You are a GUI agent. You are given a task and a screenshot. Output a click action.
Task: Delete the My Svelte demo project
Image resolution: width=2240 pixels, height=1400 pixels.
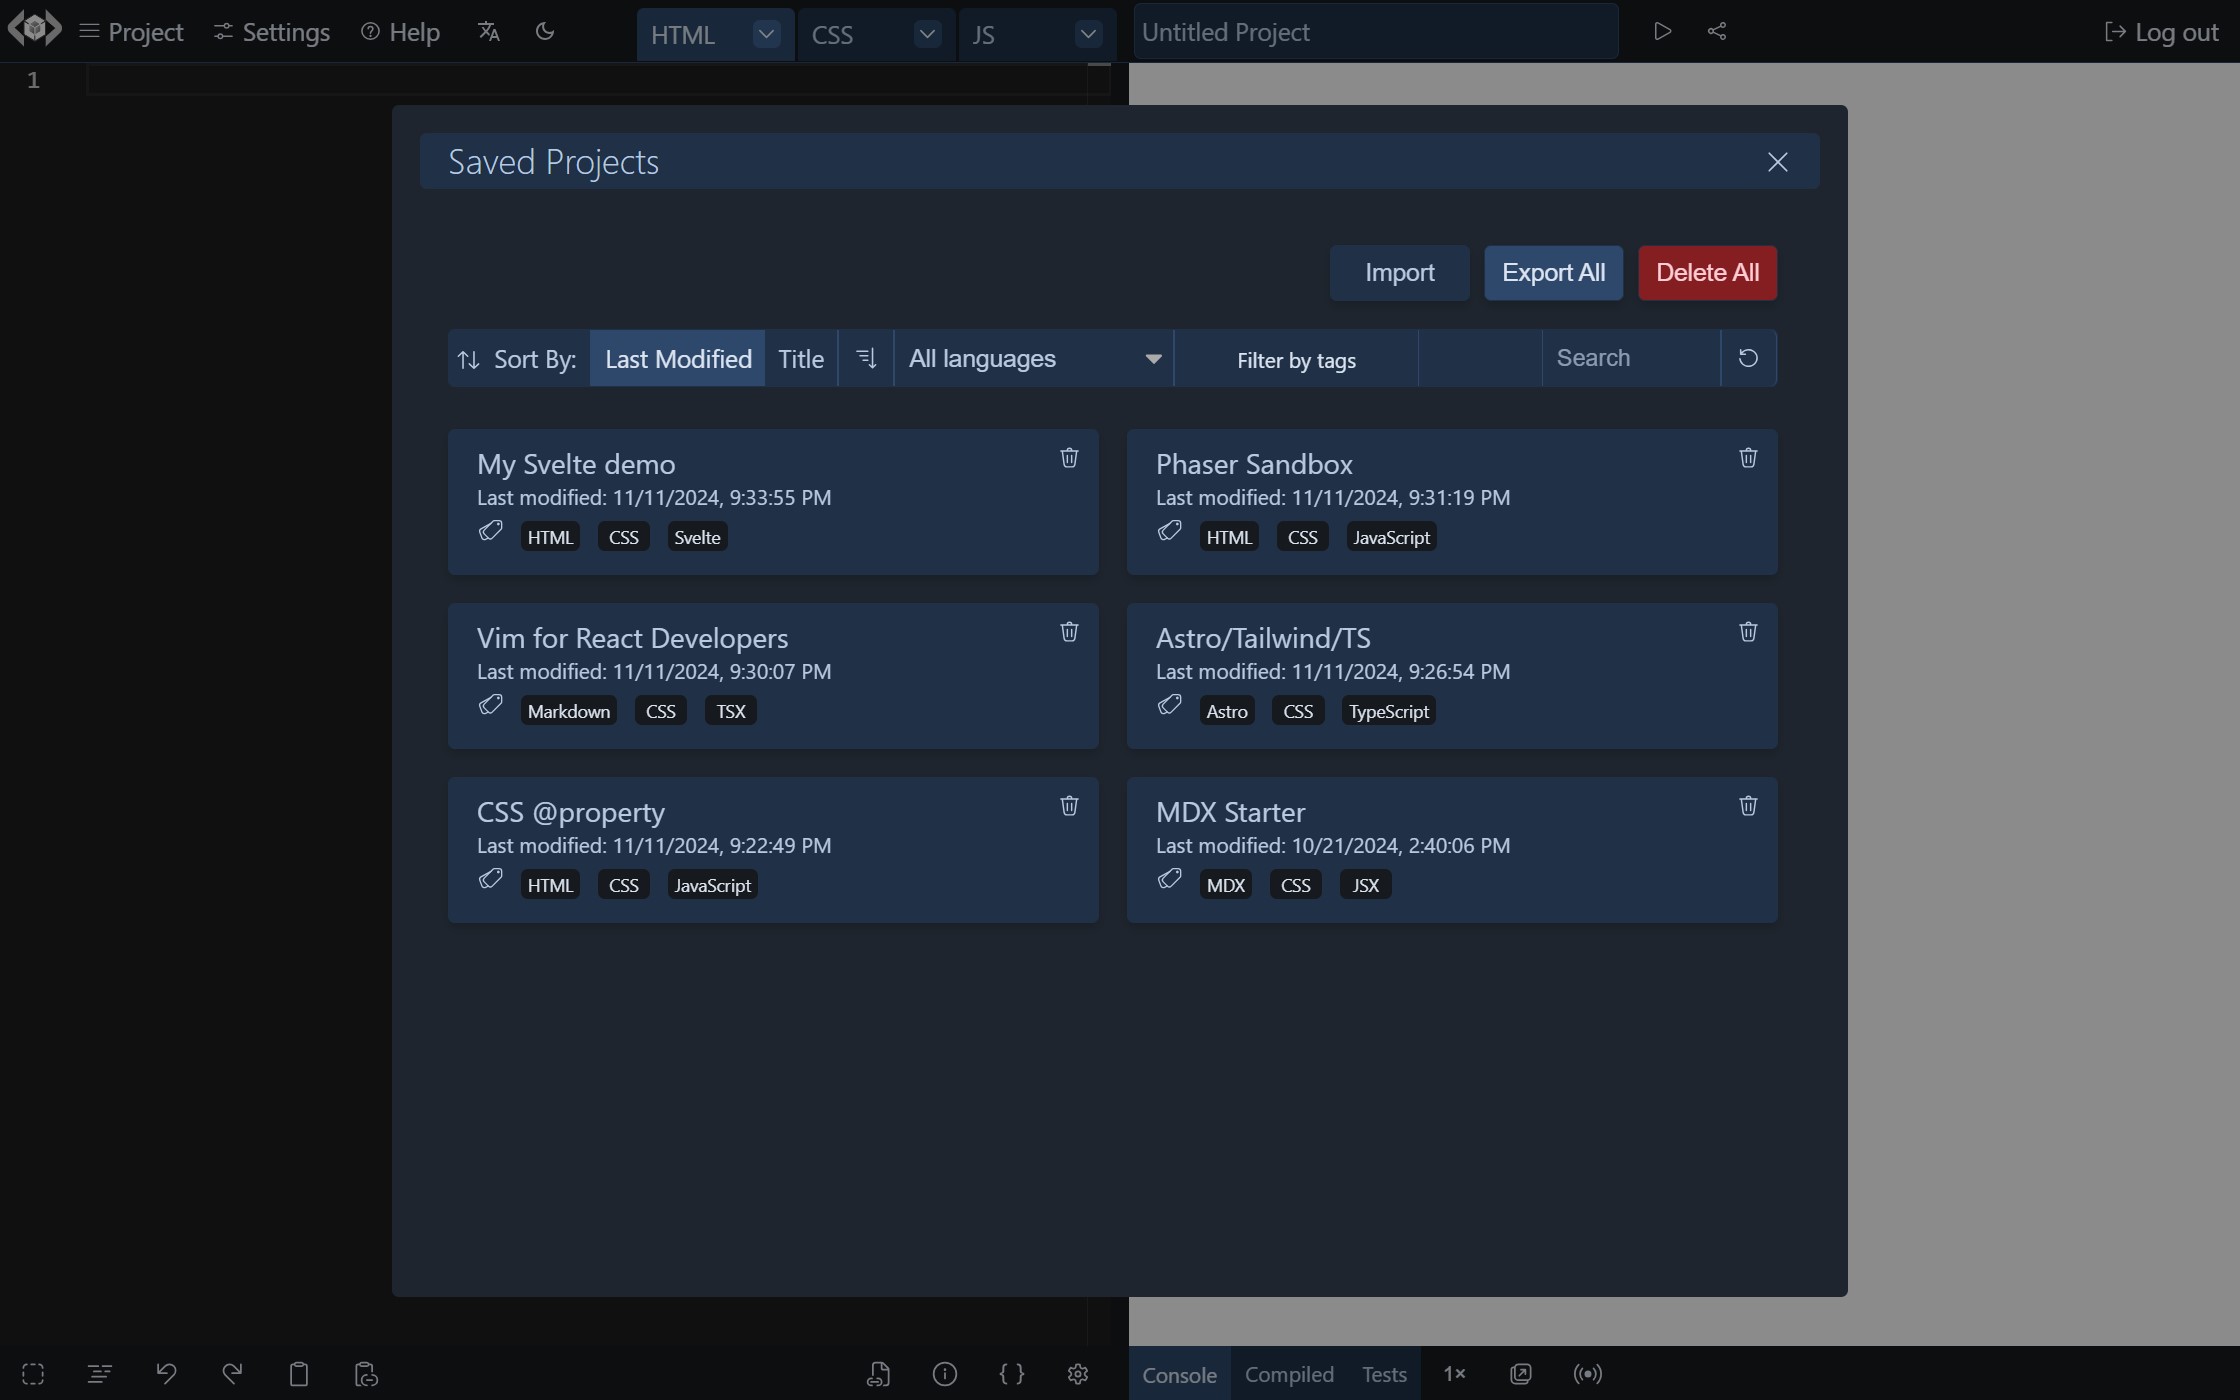(x=1069, y=458)
